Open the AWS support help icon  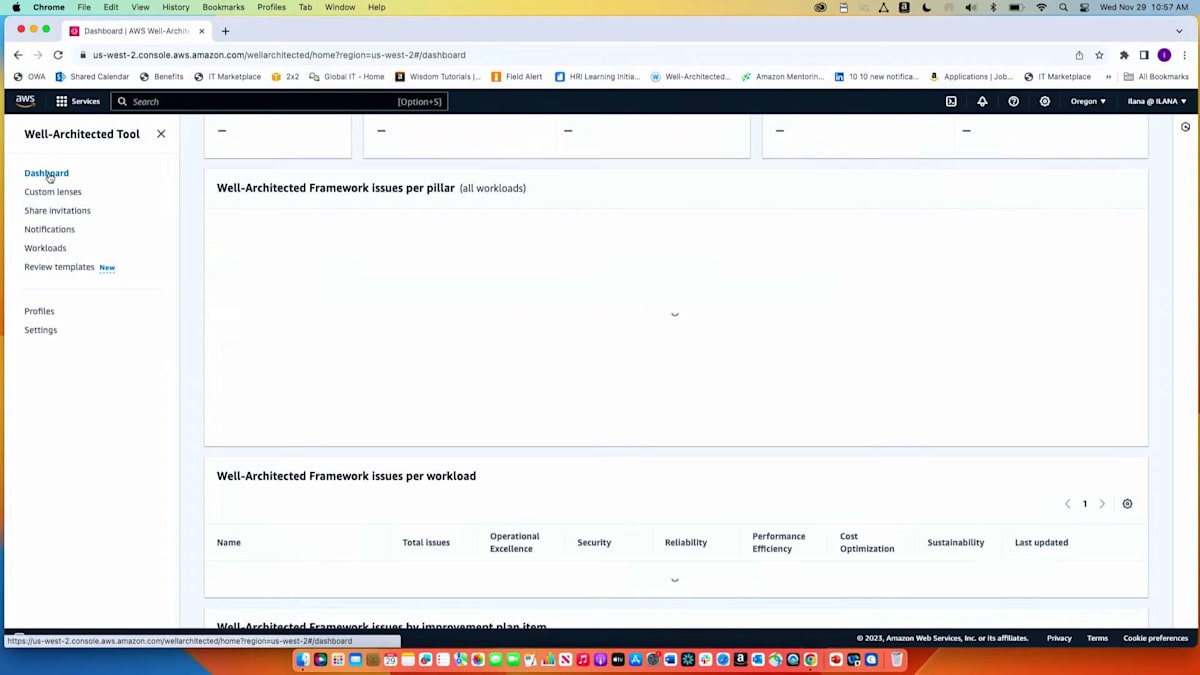pos(1013,101)
